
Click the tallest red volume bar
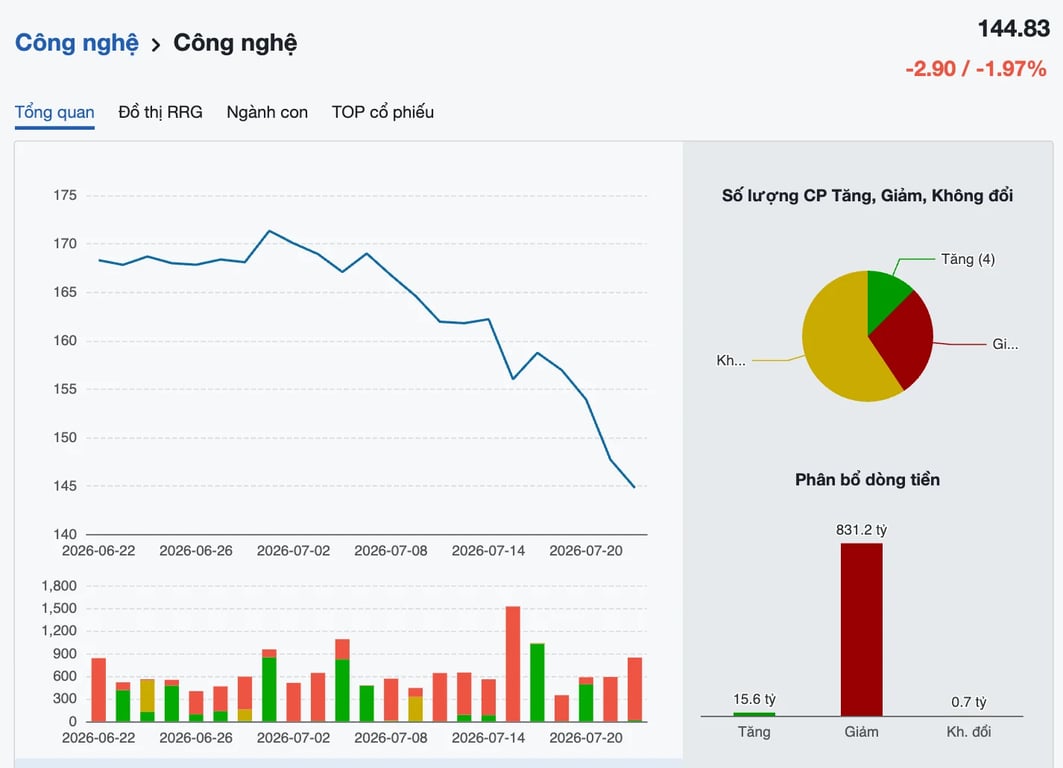point(513,664)
